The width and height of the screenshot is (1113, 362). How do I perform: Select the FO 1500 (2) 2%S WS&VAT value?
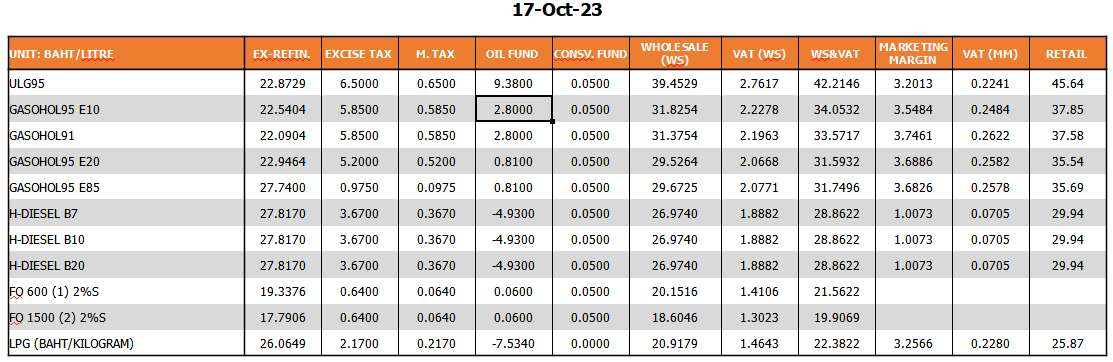coord(835,317)
